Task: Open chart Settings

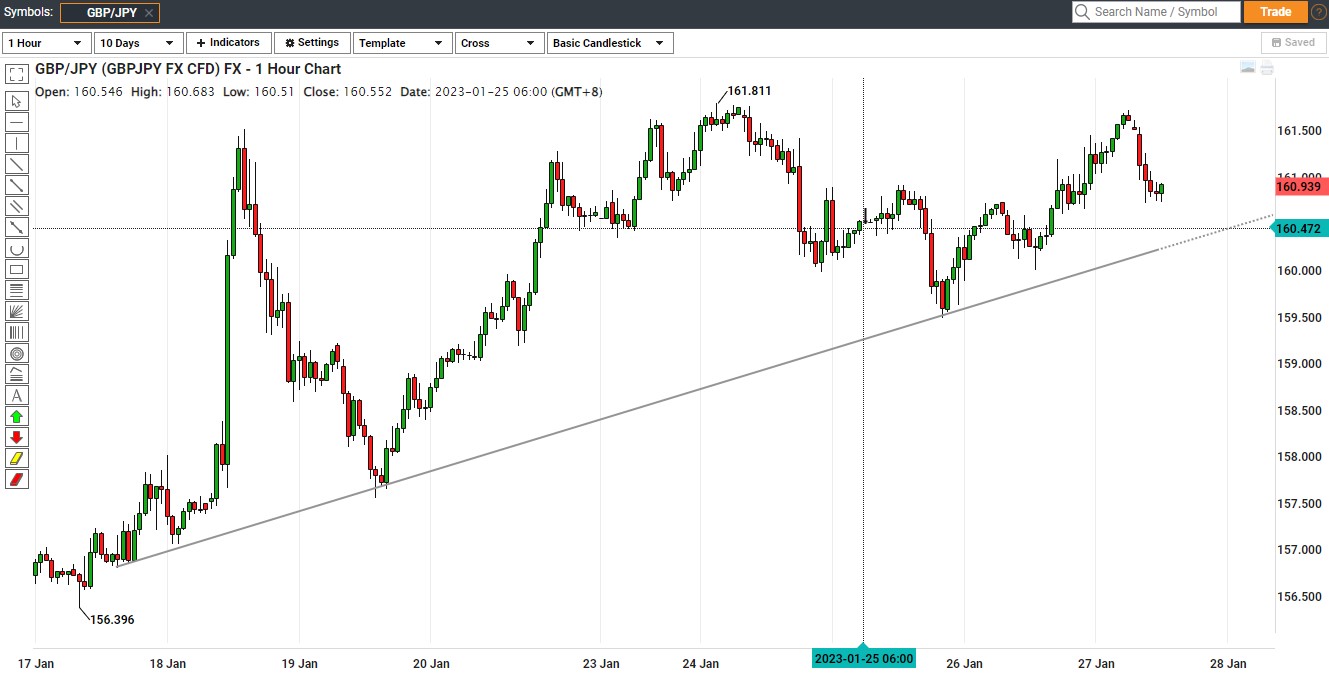Action: click(x=312, y=43)
